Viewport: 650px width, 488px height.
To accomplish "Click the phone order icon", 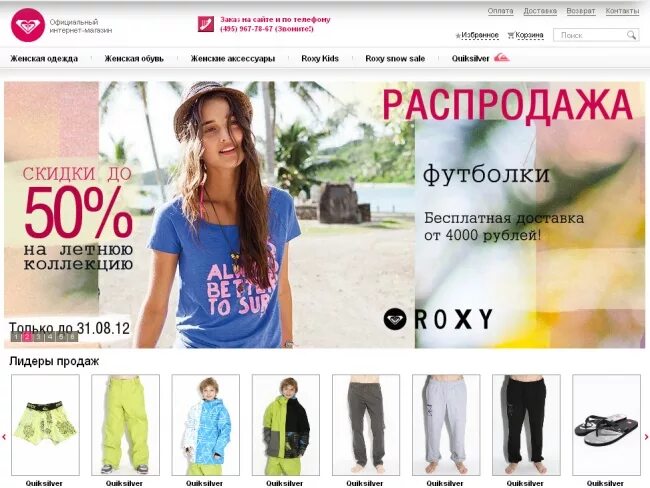I will coord(206,24).
